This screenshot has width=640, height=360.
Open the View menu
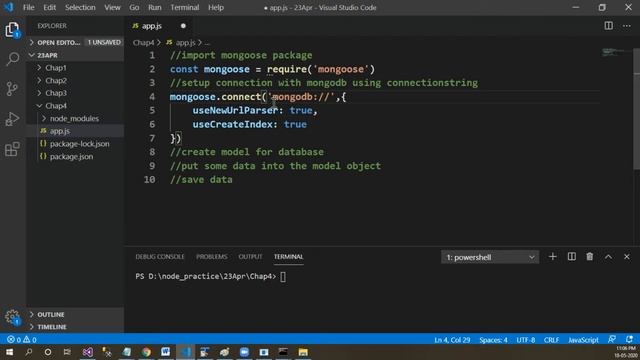point(112,7)
